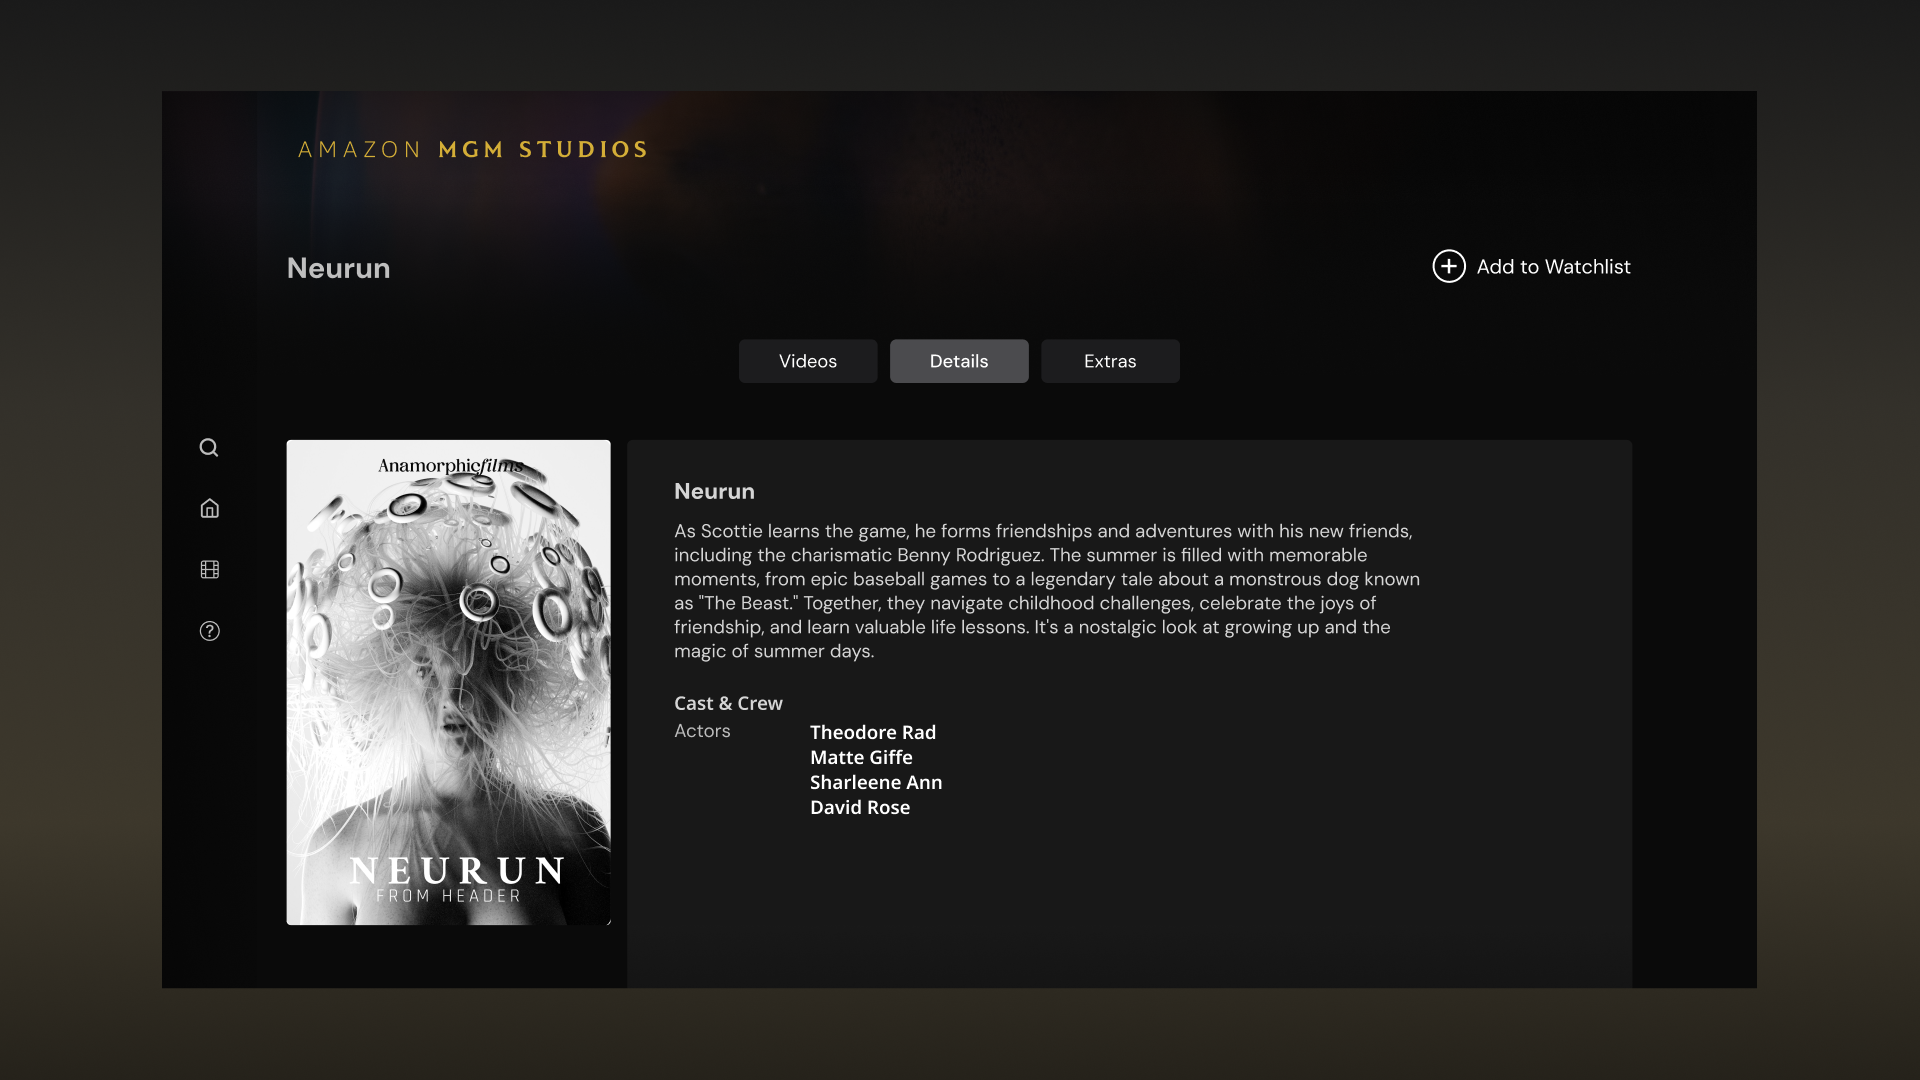Click the Neurun page title heading
Screen dimensions: 1920x1080
pyautogui.click(x=338, y=268)
